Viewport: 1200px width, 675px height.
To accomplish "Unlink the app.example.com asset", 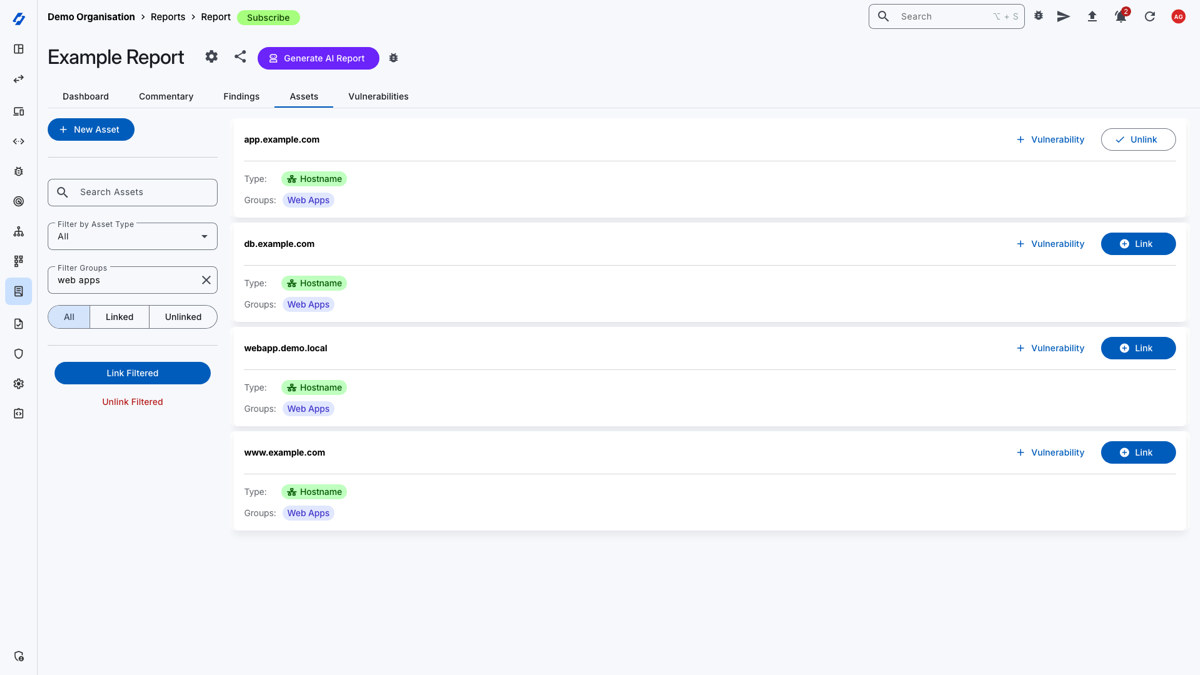I will click(x=1138, y=139).
